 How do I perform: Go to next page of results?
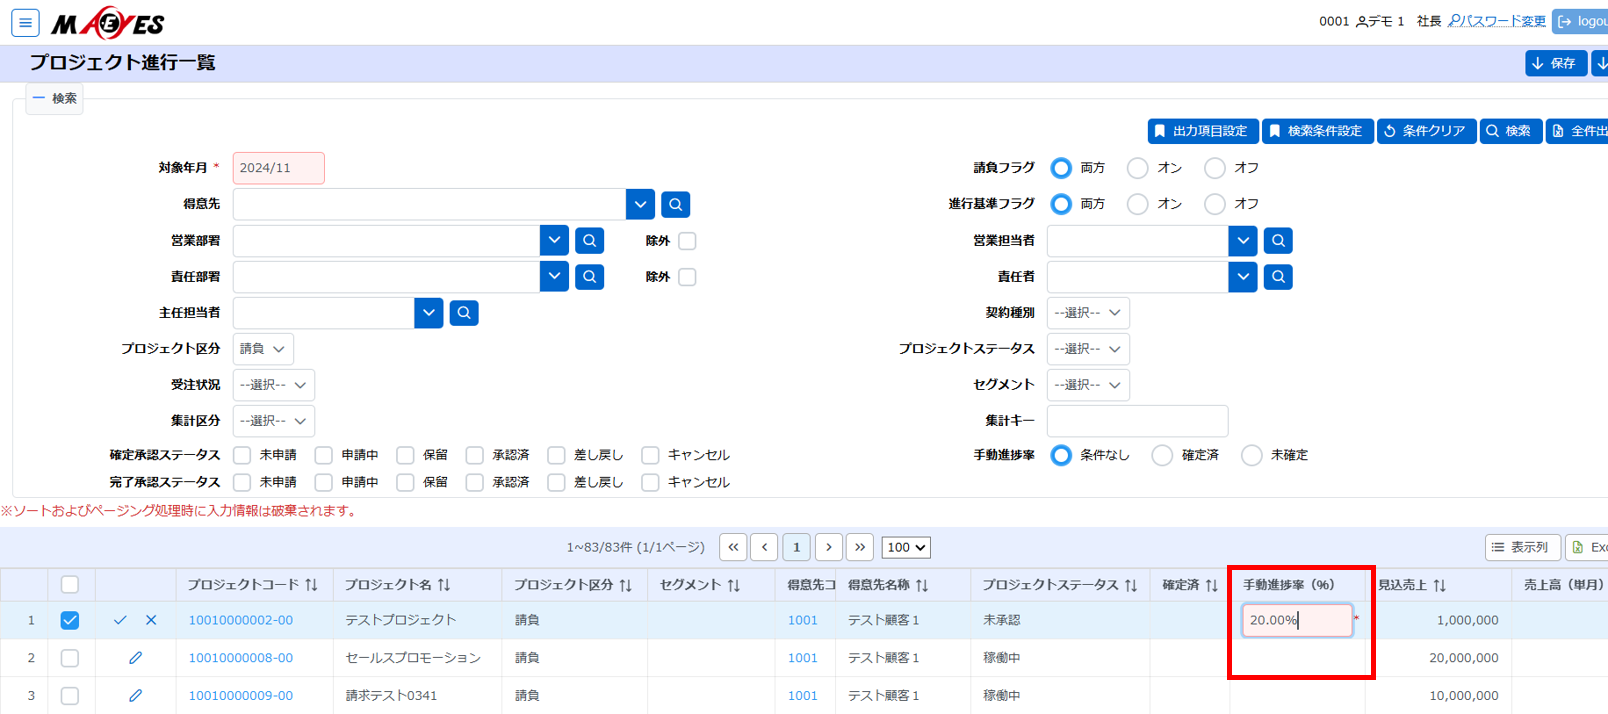pyautogui.click(x=828, y=547)
